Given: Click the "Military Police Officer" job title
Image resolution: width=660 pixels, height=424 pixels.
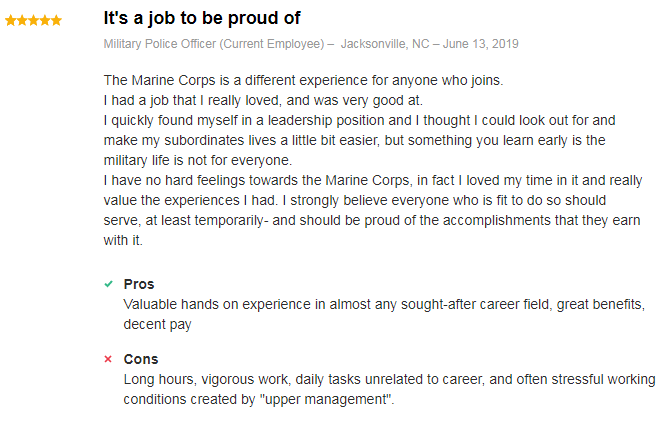Looking at the screenshot, I should click(159, 44).
